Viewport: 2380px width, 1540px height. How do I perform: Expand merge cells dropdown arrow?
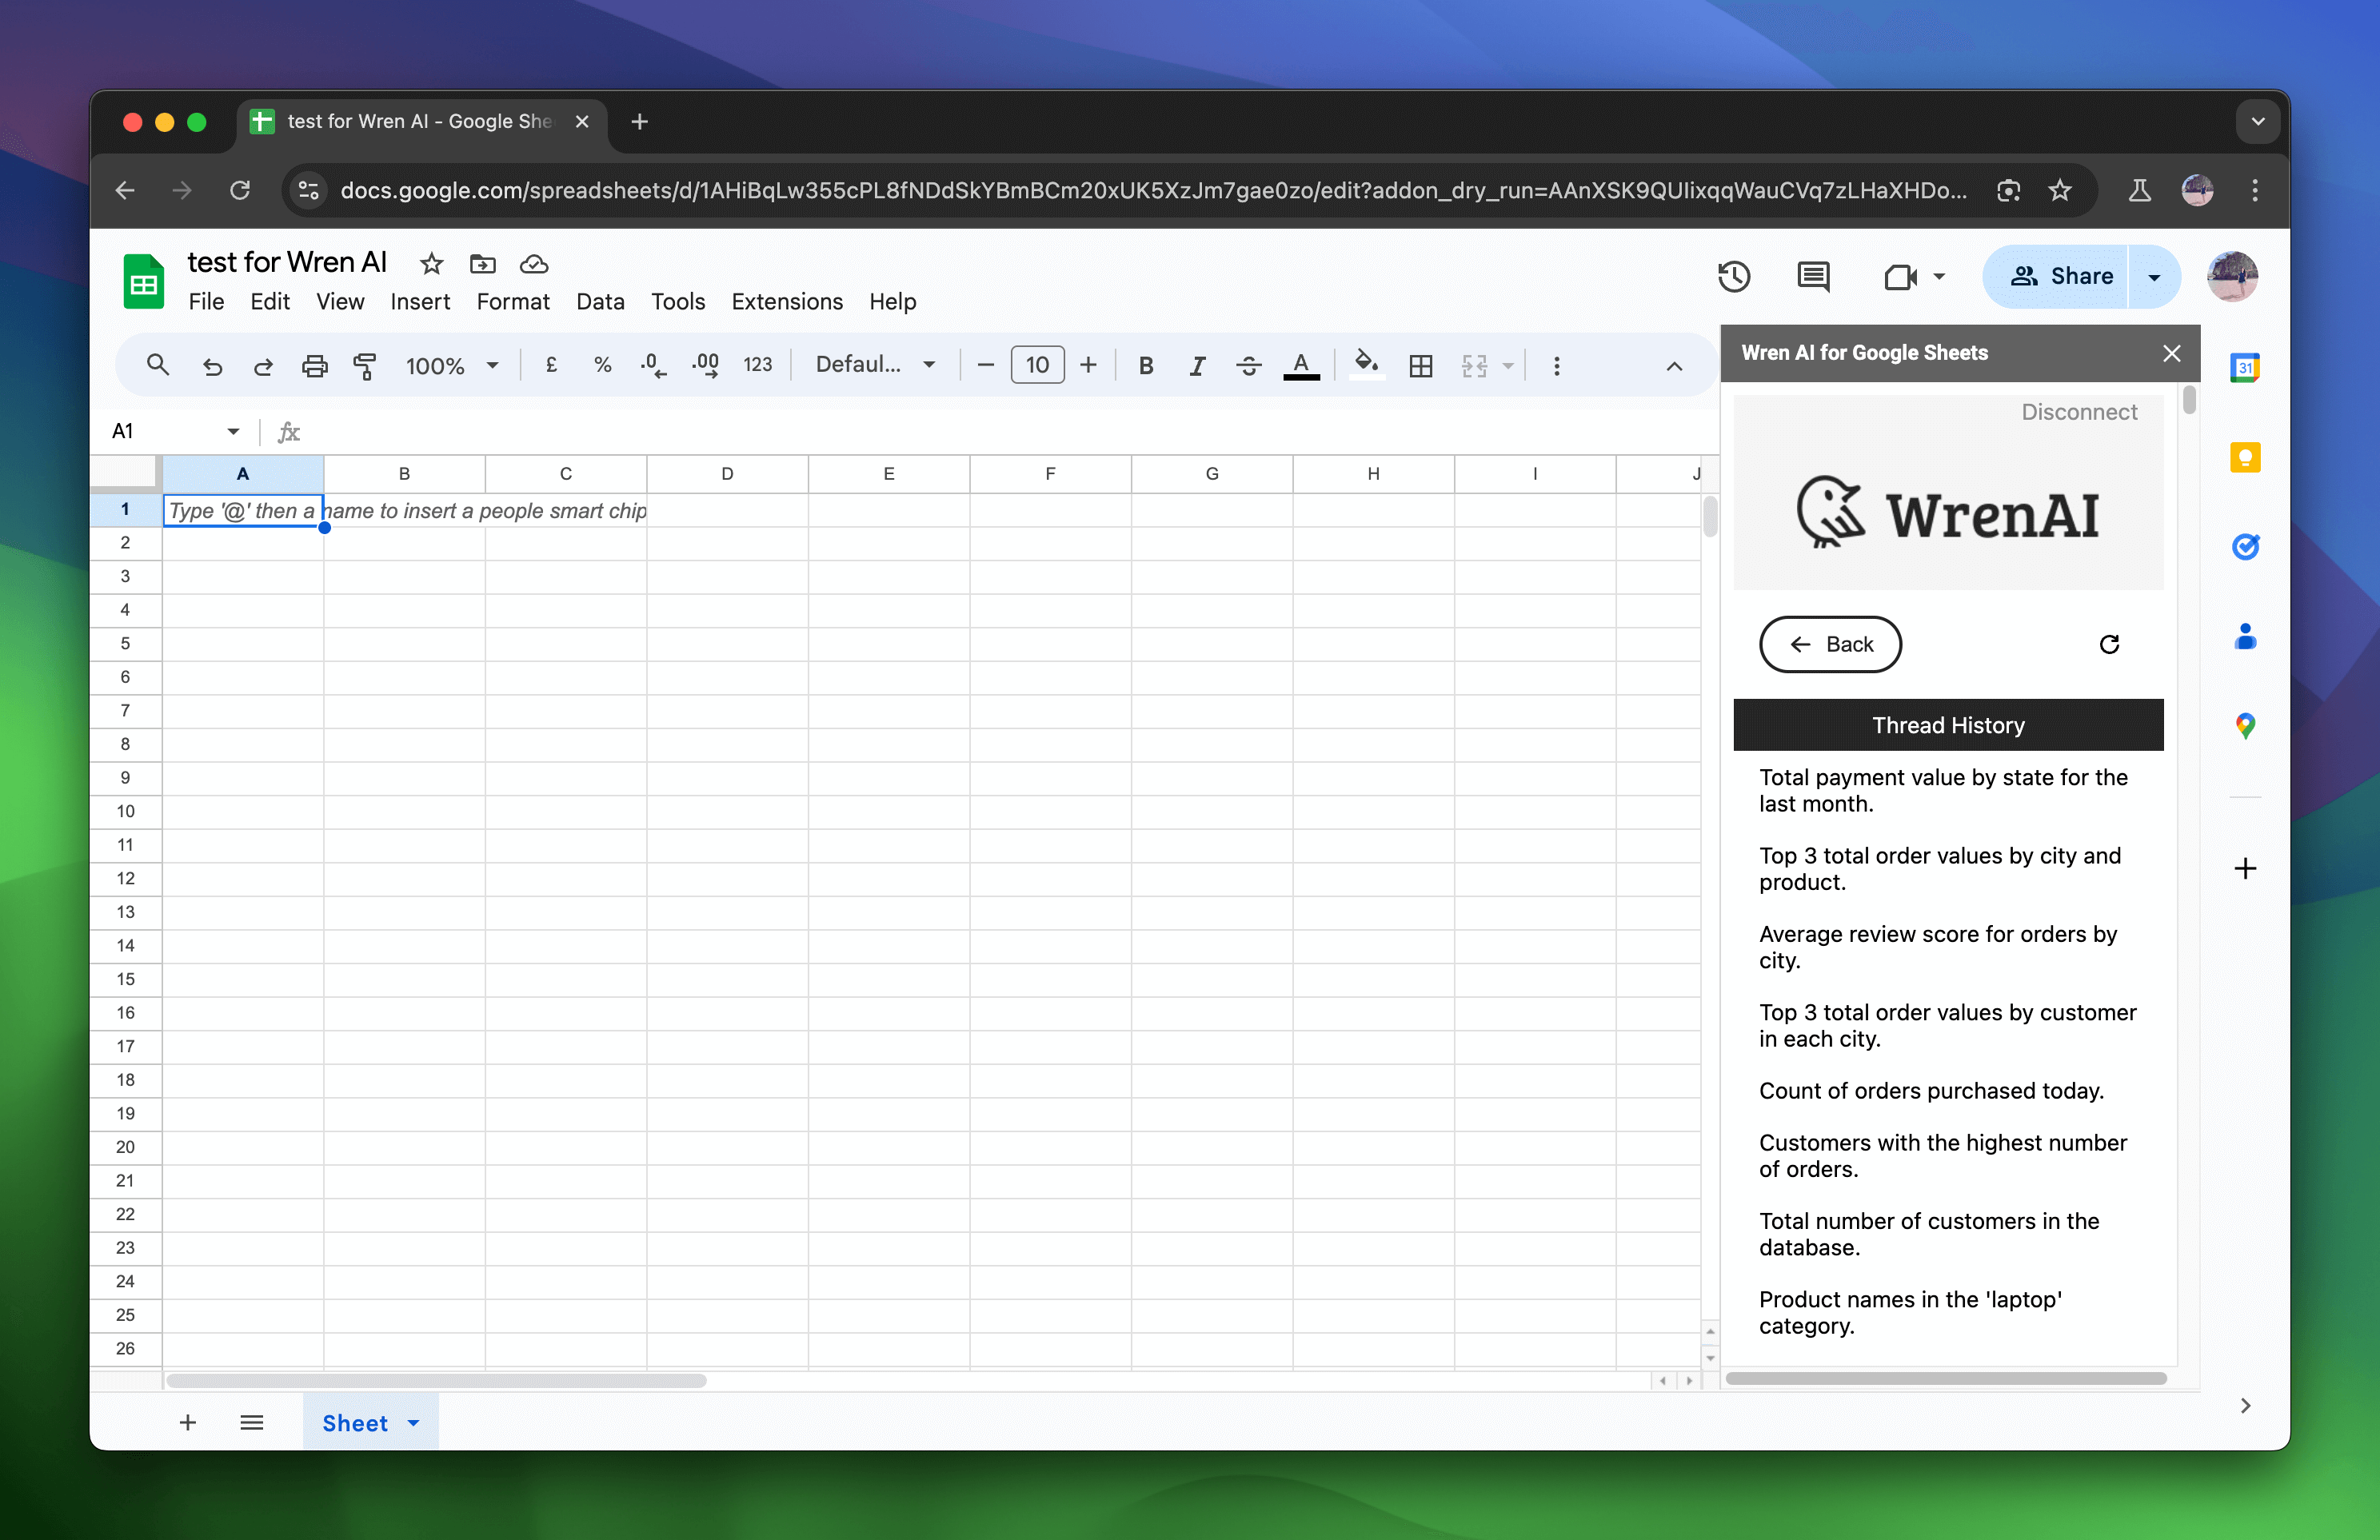click(x=1508, y=366)
